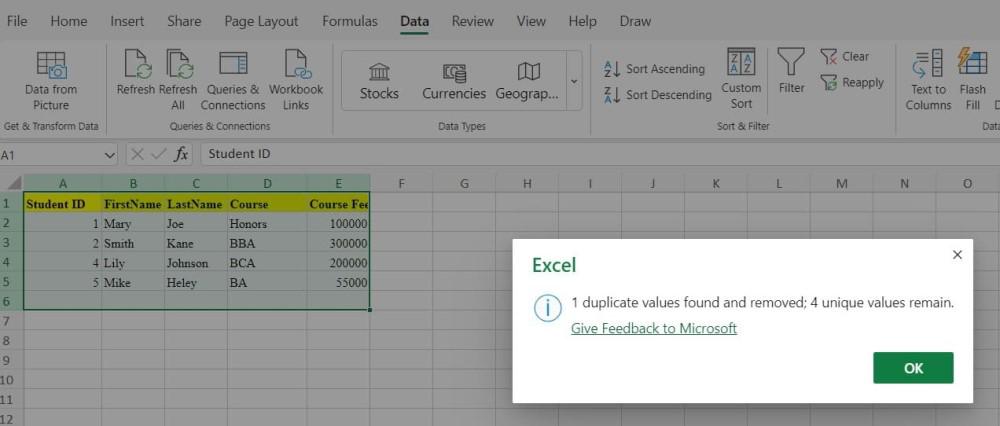Click the Name Box showing A1

[51, 155]
